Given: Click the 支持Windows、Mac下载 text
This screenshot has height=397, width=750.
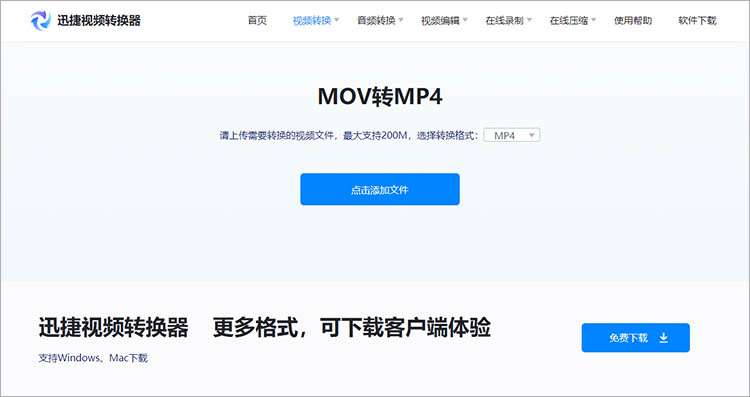Looking at the screenshot, I should coord(93,358).
